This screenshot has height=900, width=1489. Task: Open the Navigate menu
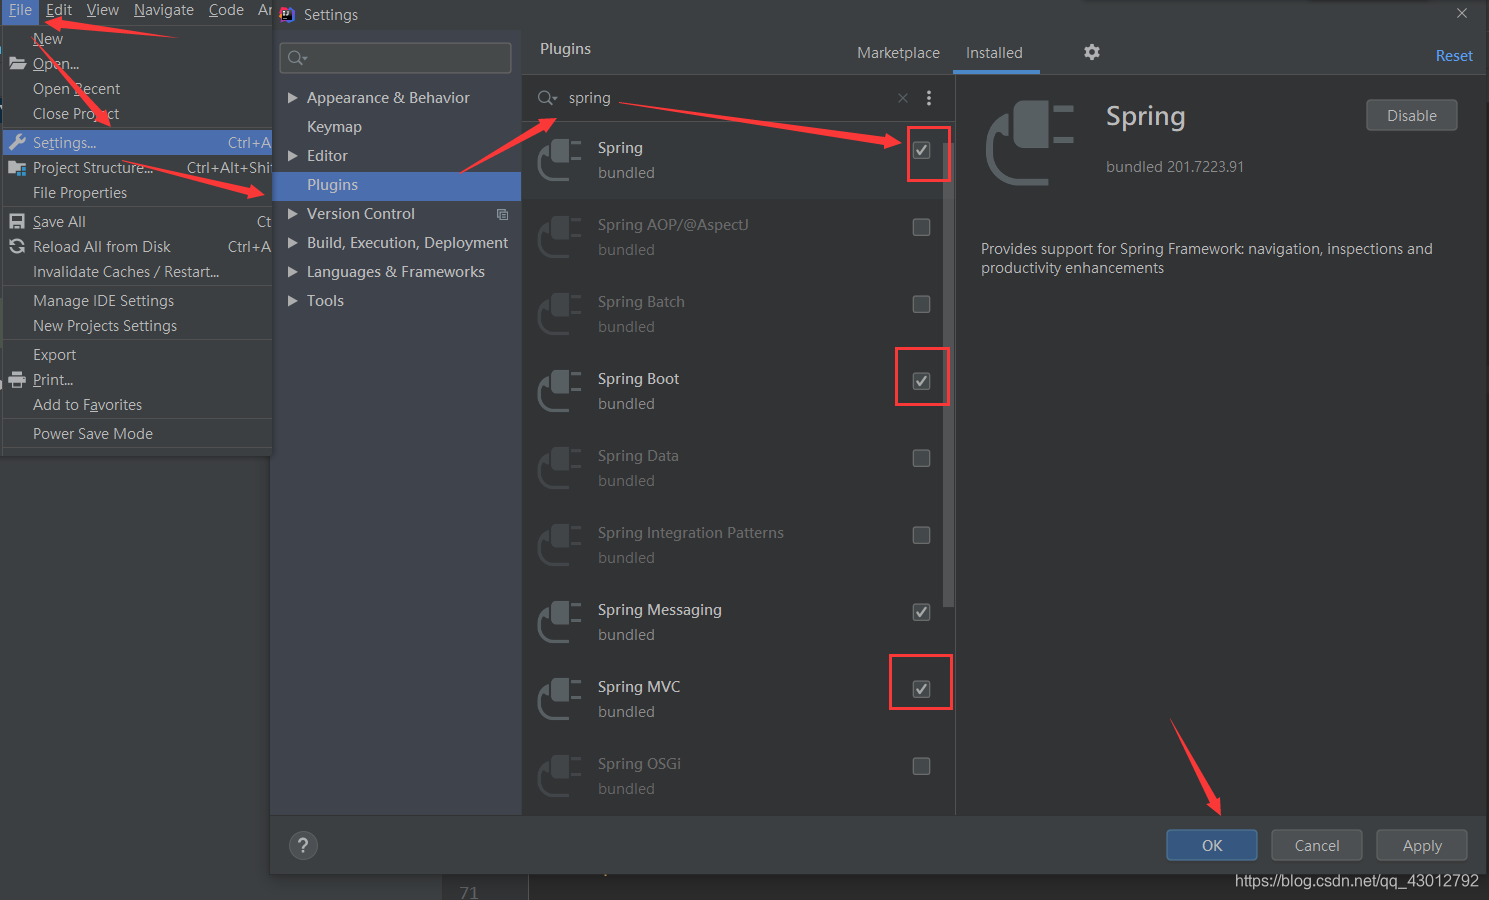(164, 10)
